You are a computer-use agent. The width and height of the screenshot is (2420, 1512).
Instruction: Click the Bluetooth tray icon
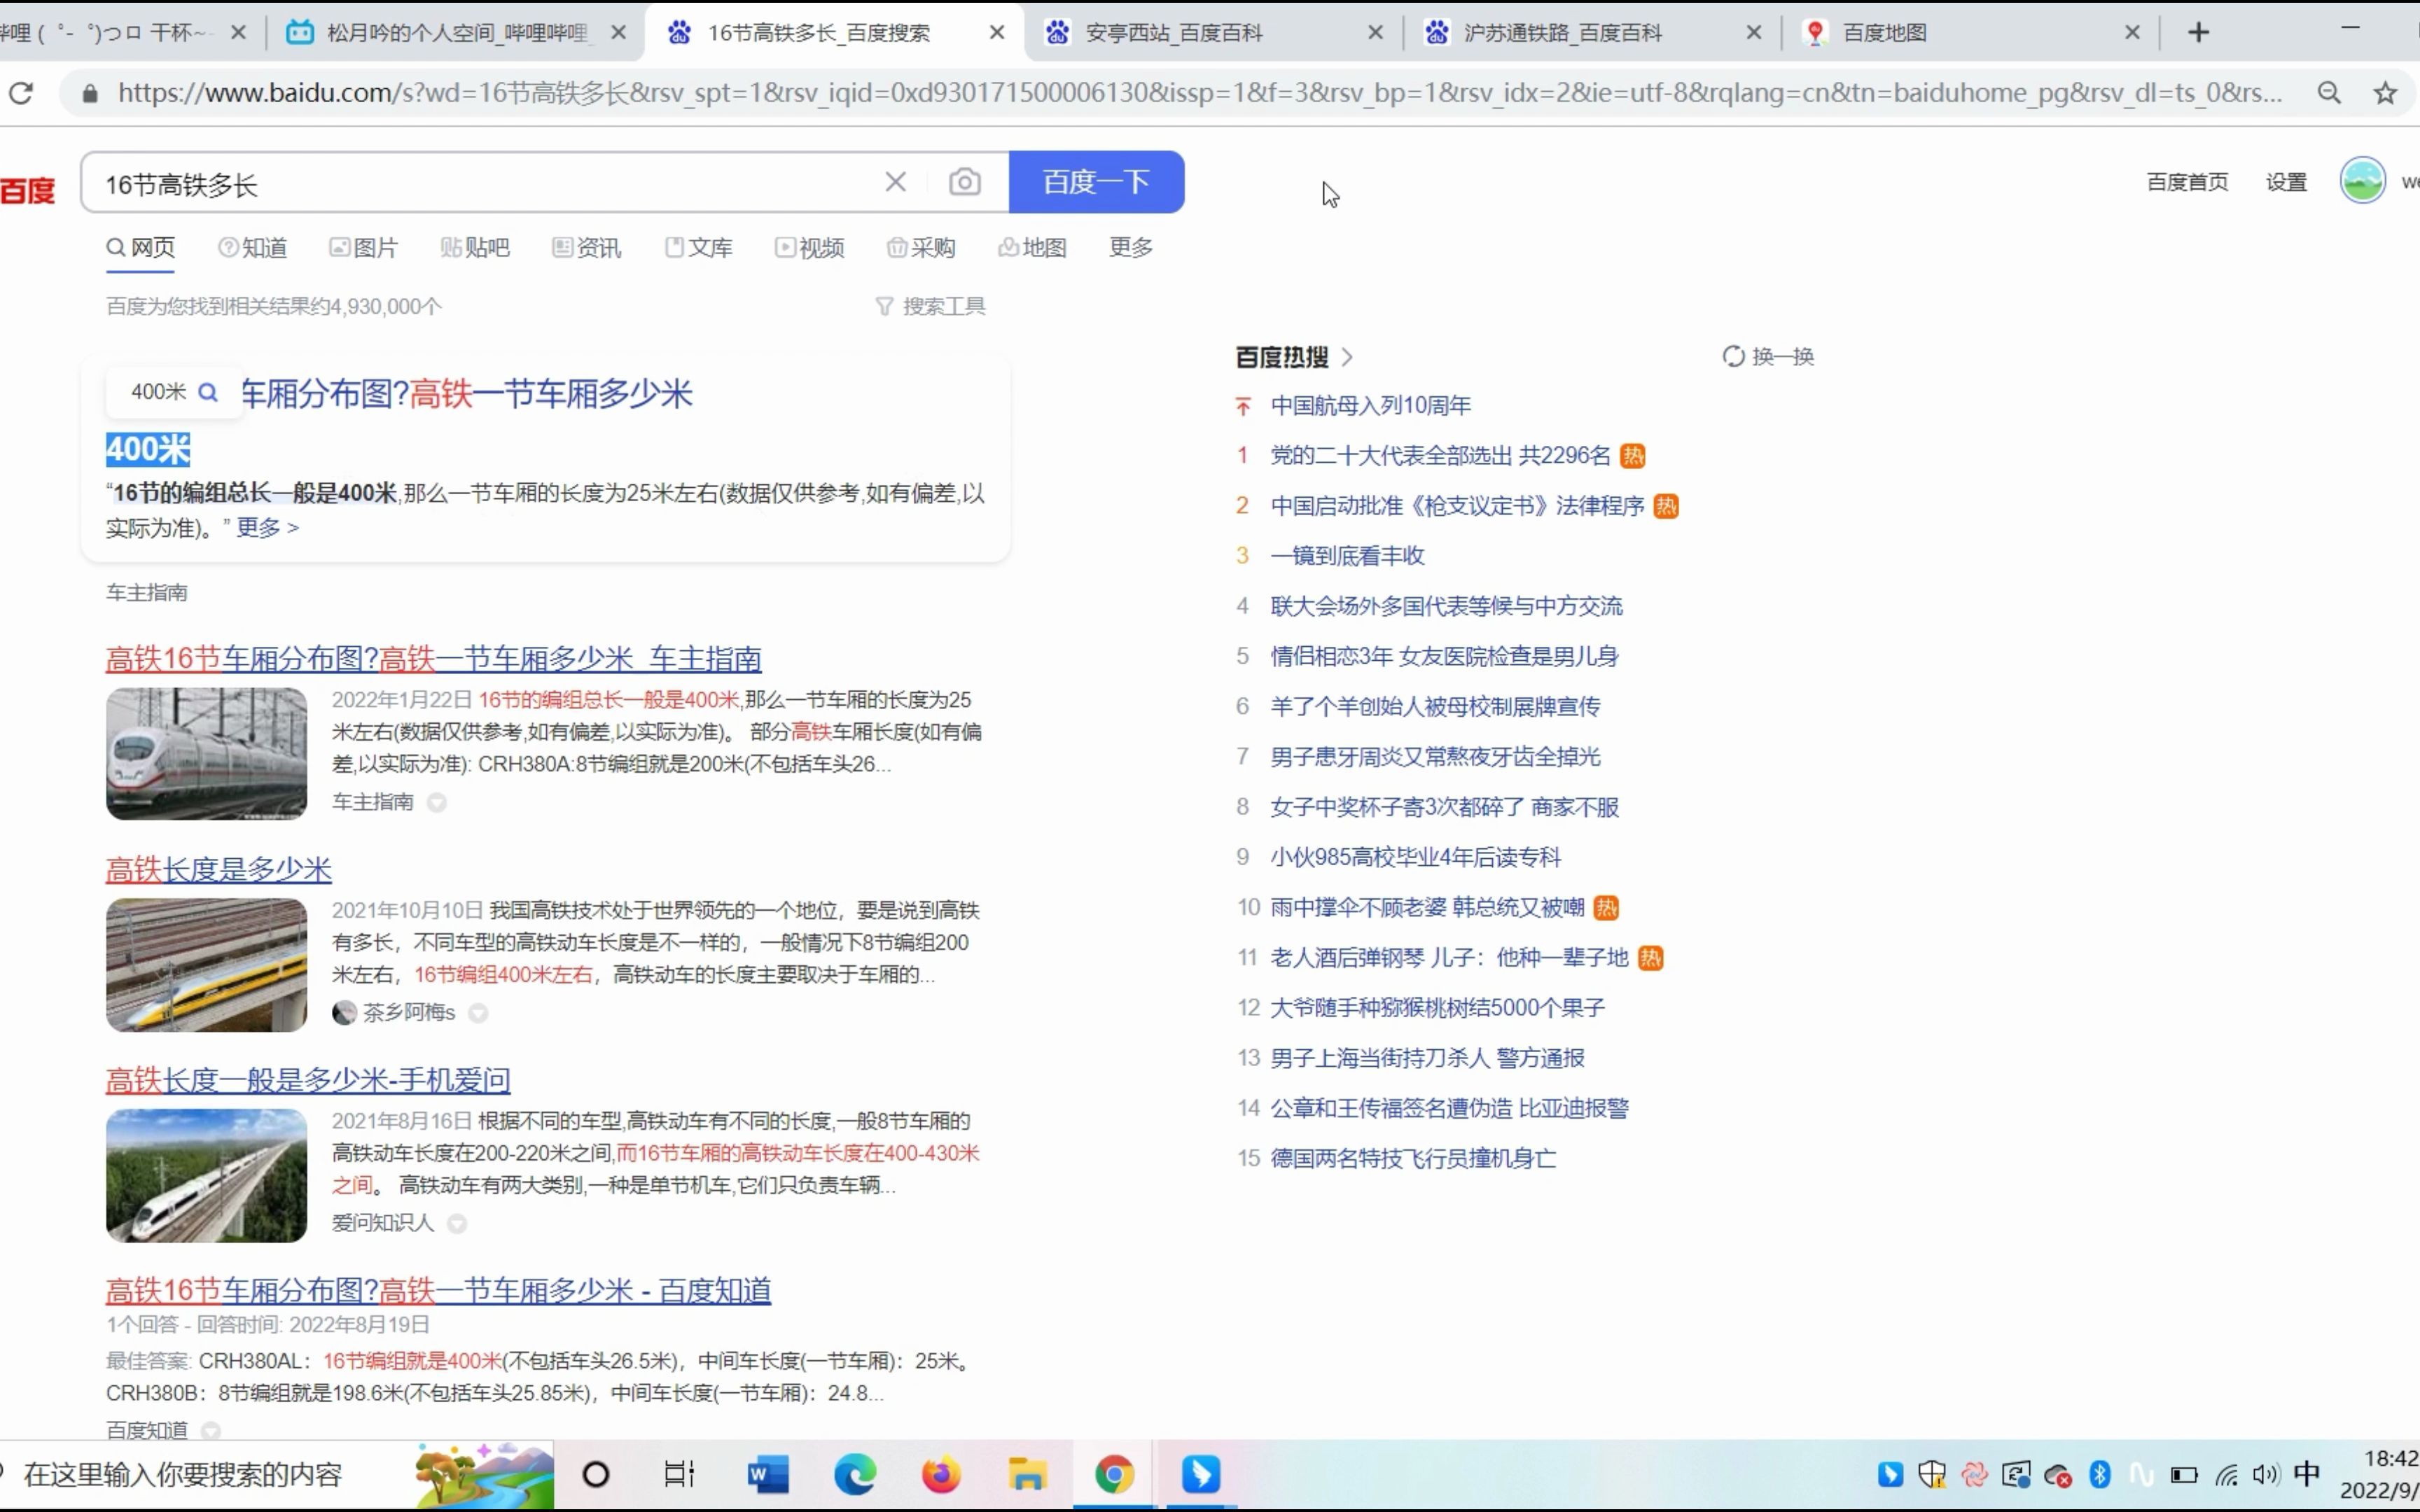click(2100, 1474)
